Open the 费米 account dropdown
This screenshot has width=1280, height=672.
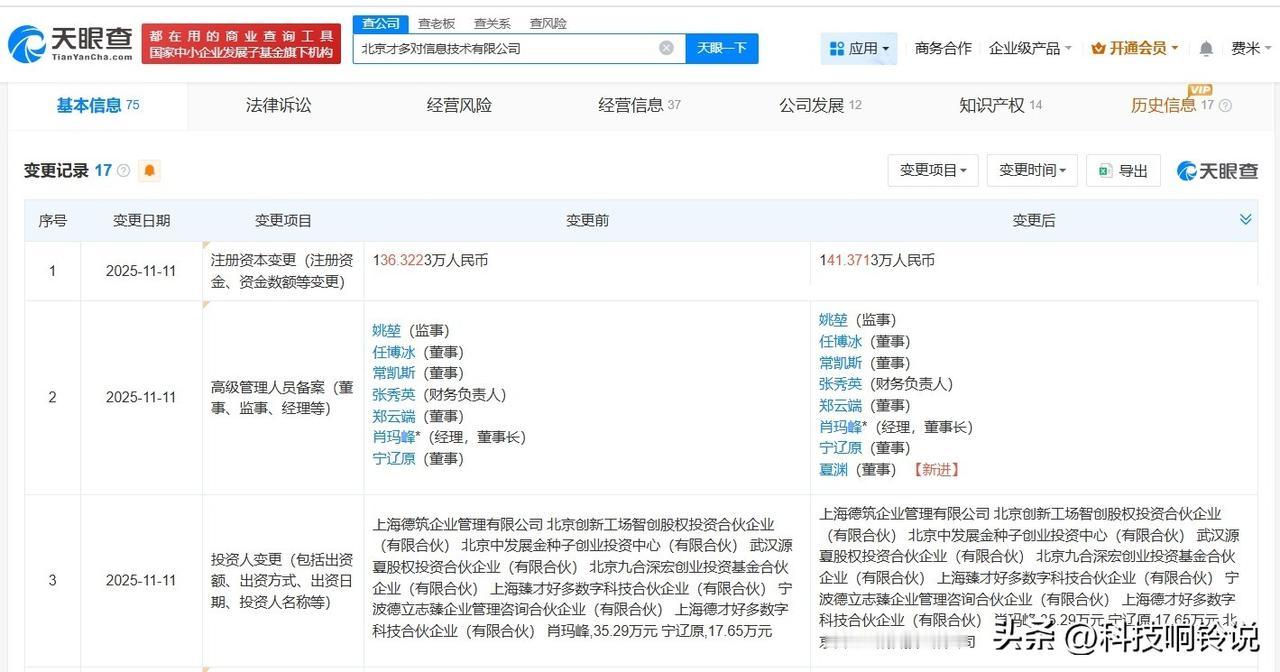point(1249,47)
